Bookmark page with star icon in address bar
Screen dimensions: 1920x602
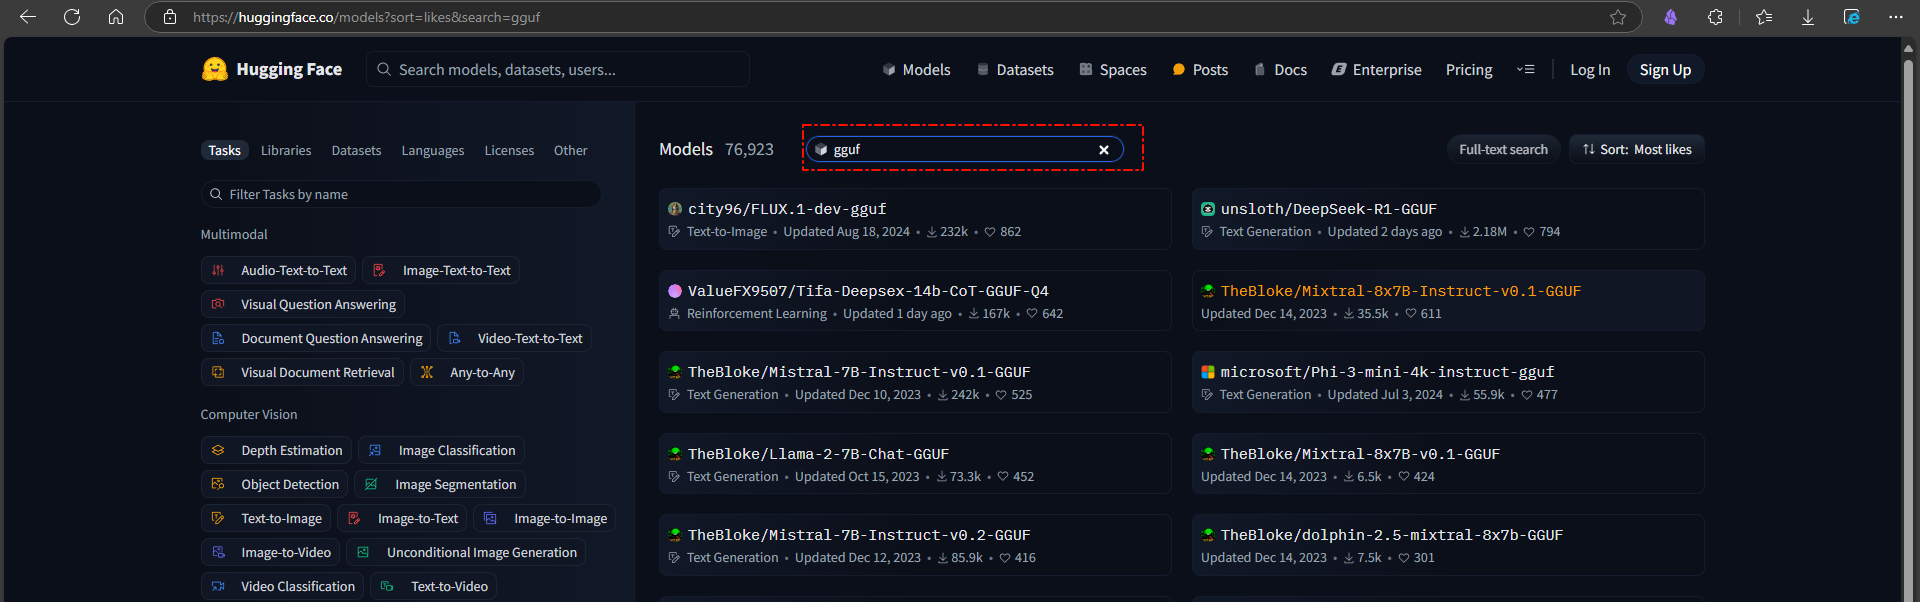tap(1618, 17)
